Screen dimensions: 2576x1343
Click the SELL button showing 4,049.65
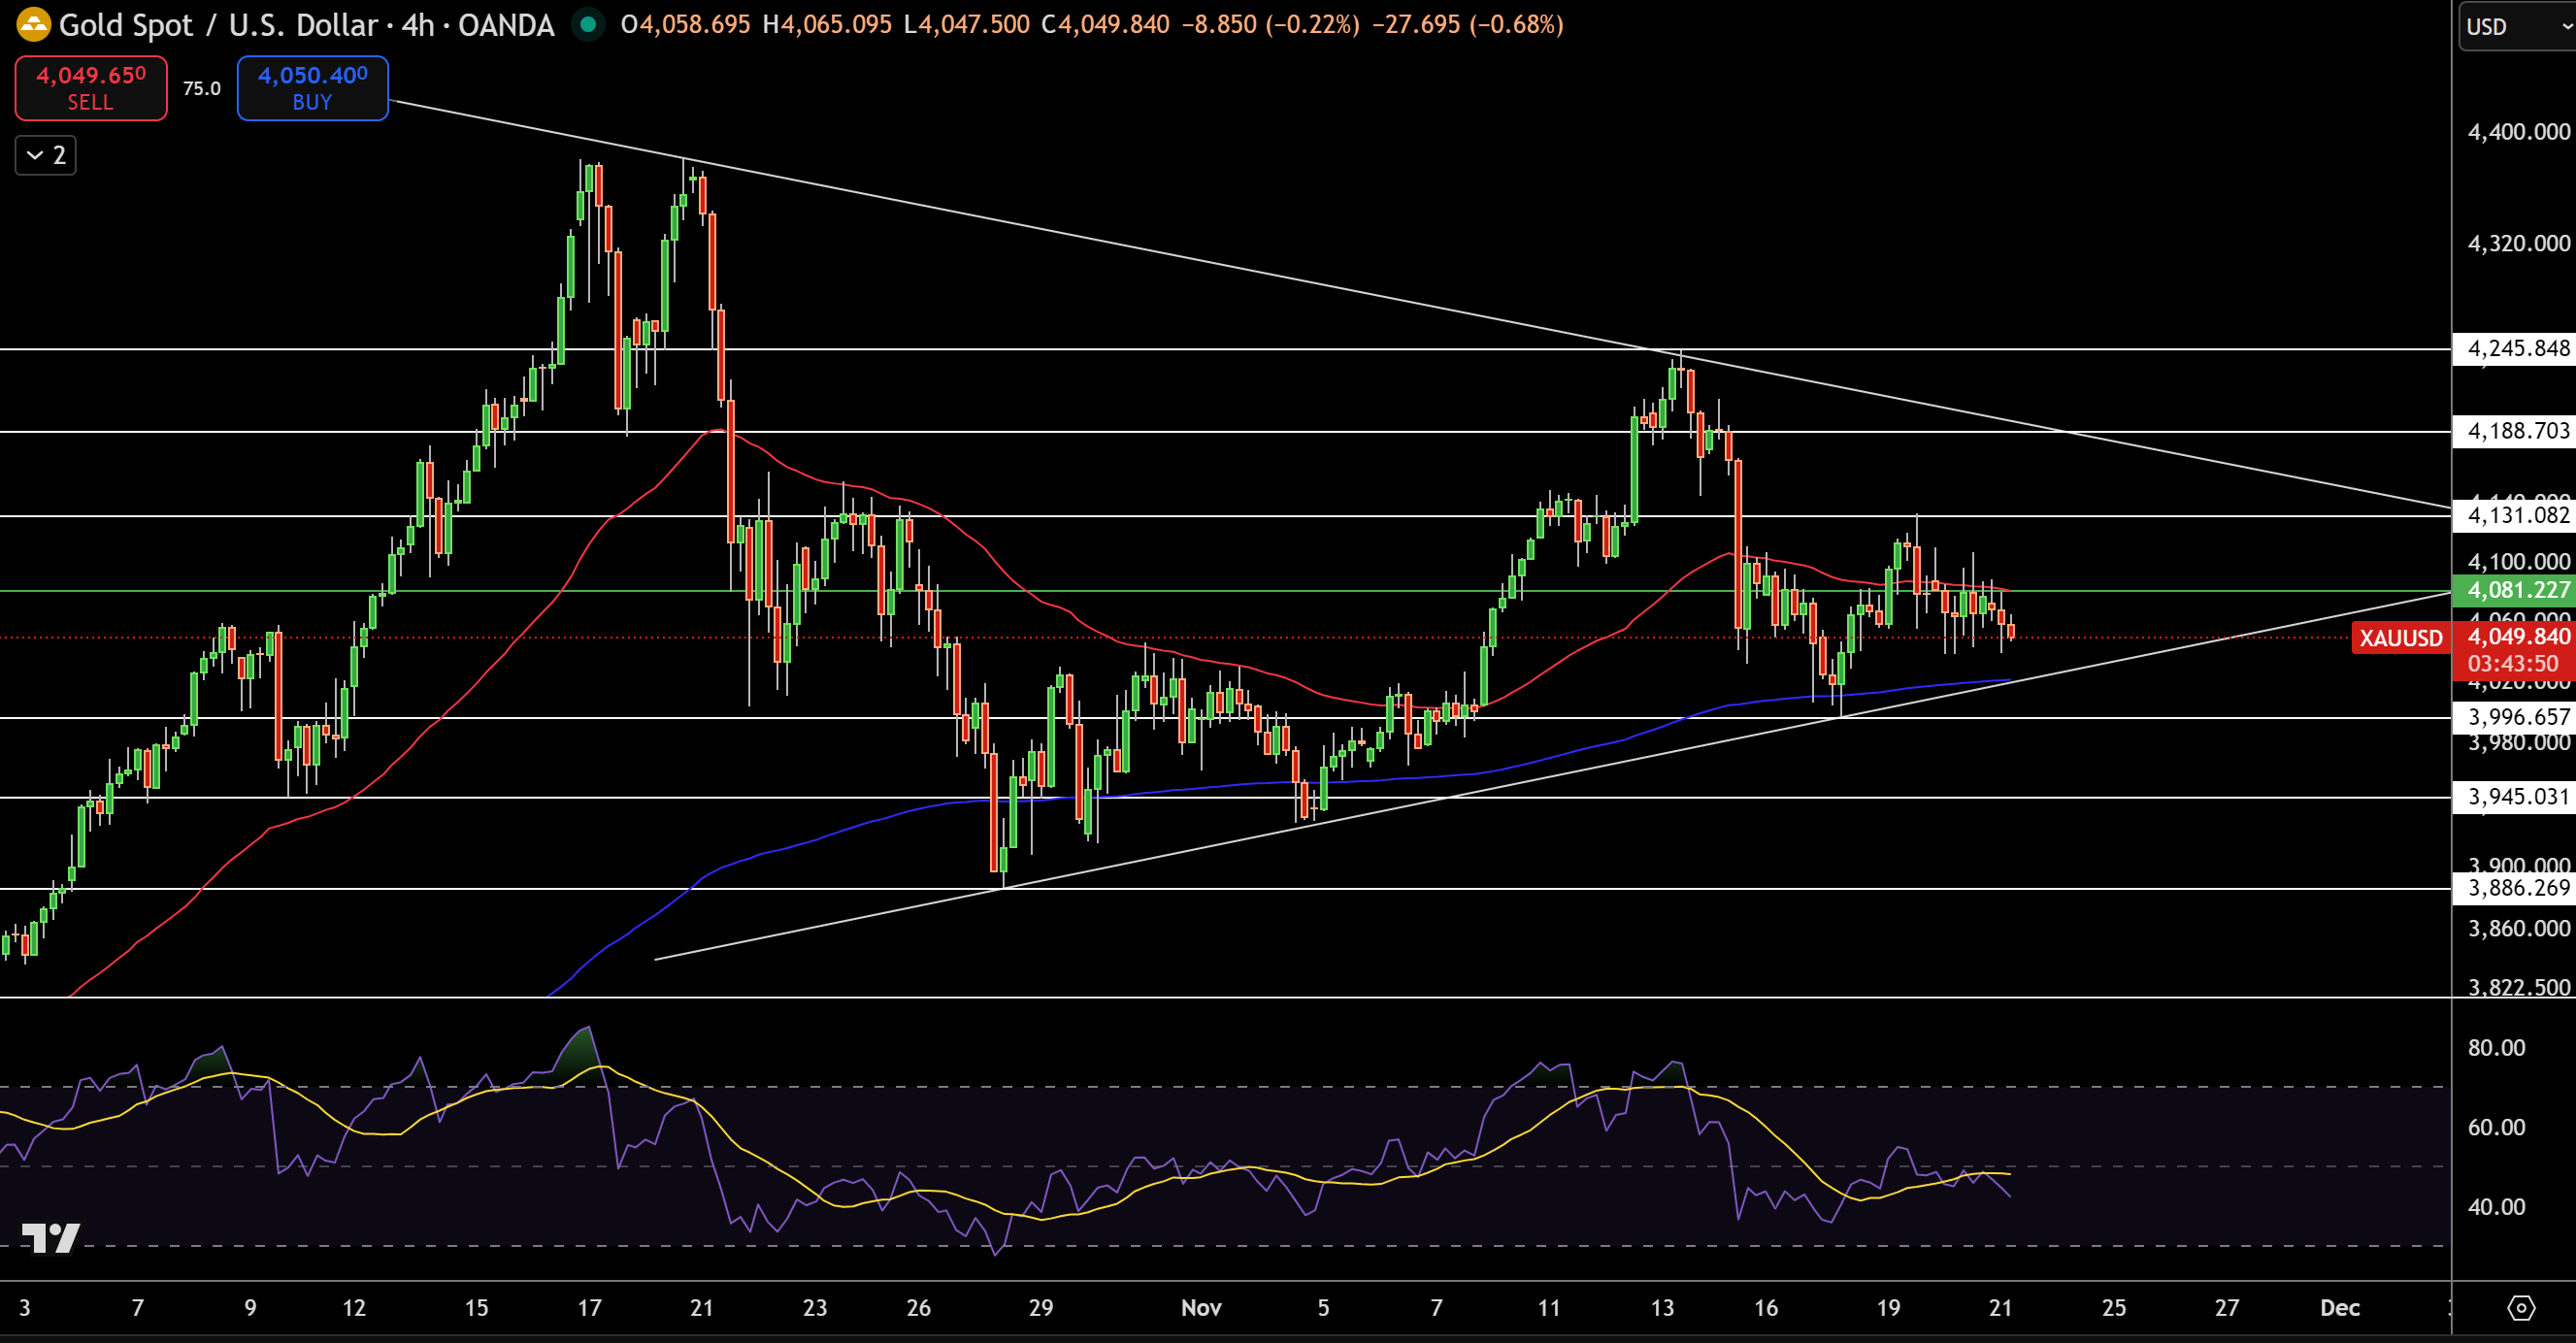(x=90, y=88)
